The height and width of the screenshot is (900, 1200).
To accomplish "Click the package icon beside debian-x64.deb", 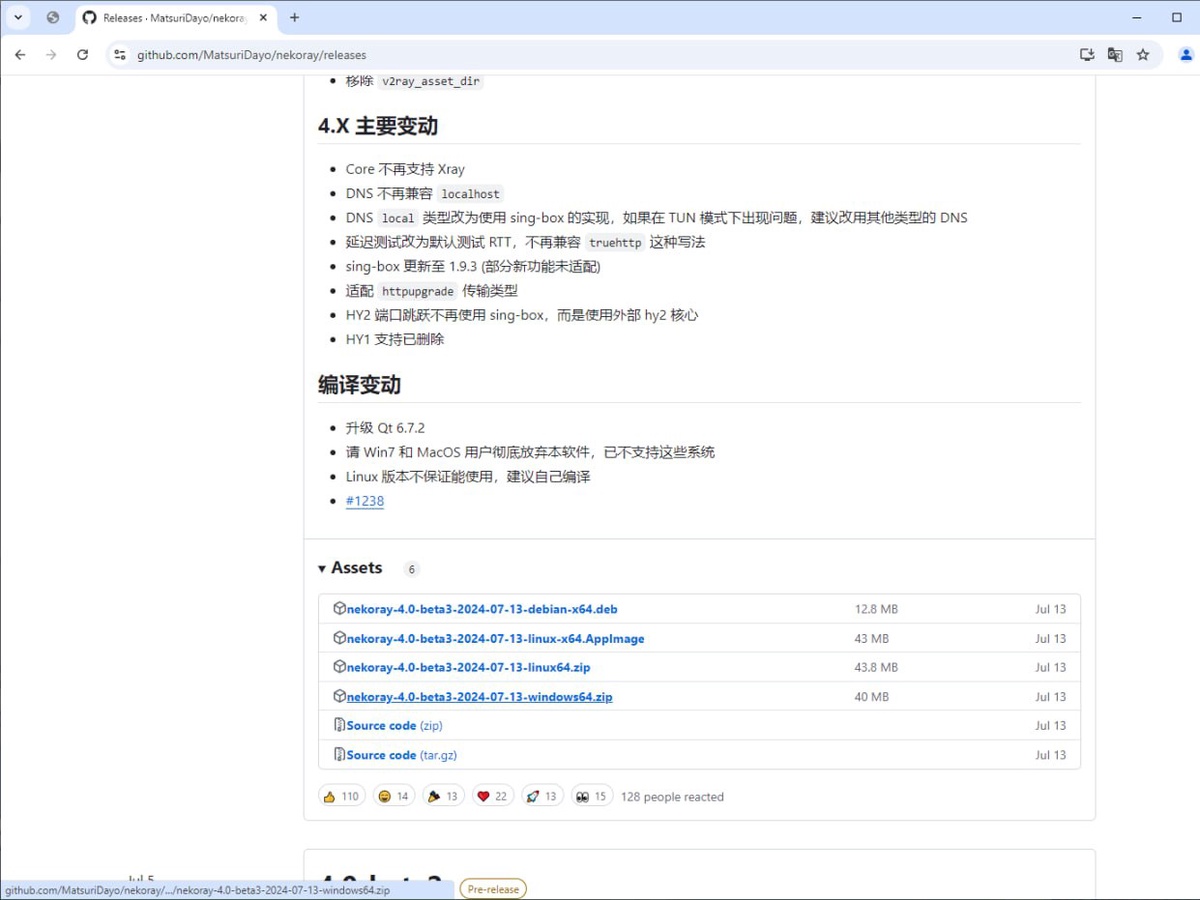I will [x=339, y=609].
